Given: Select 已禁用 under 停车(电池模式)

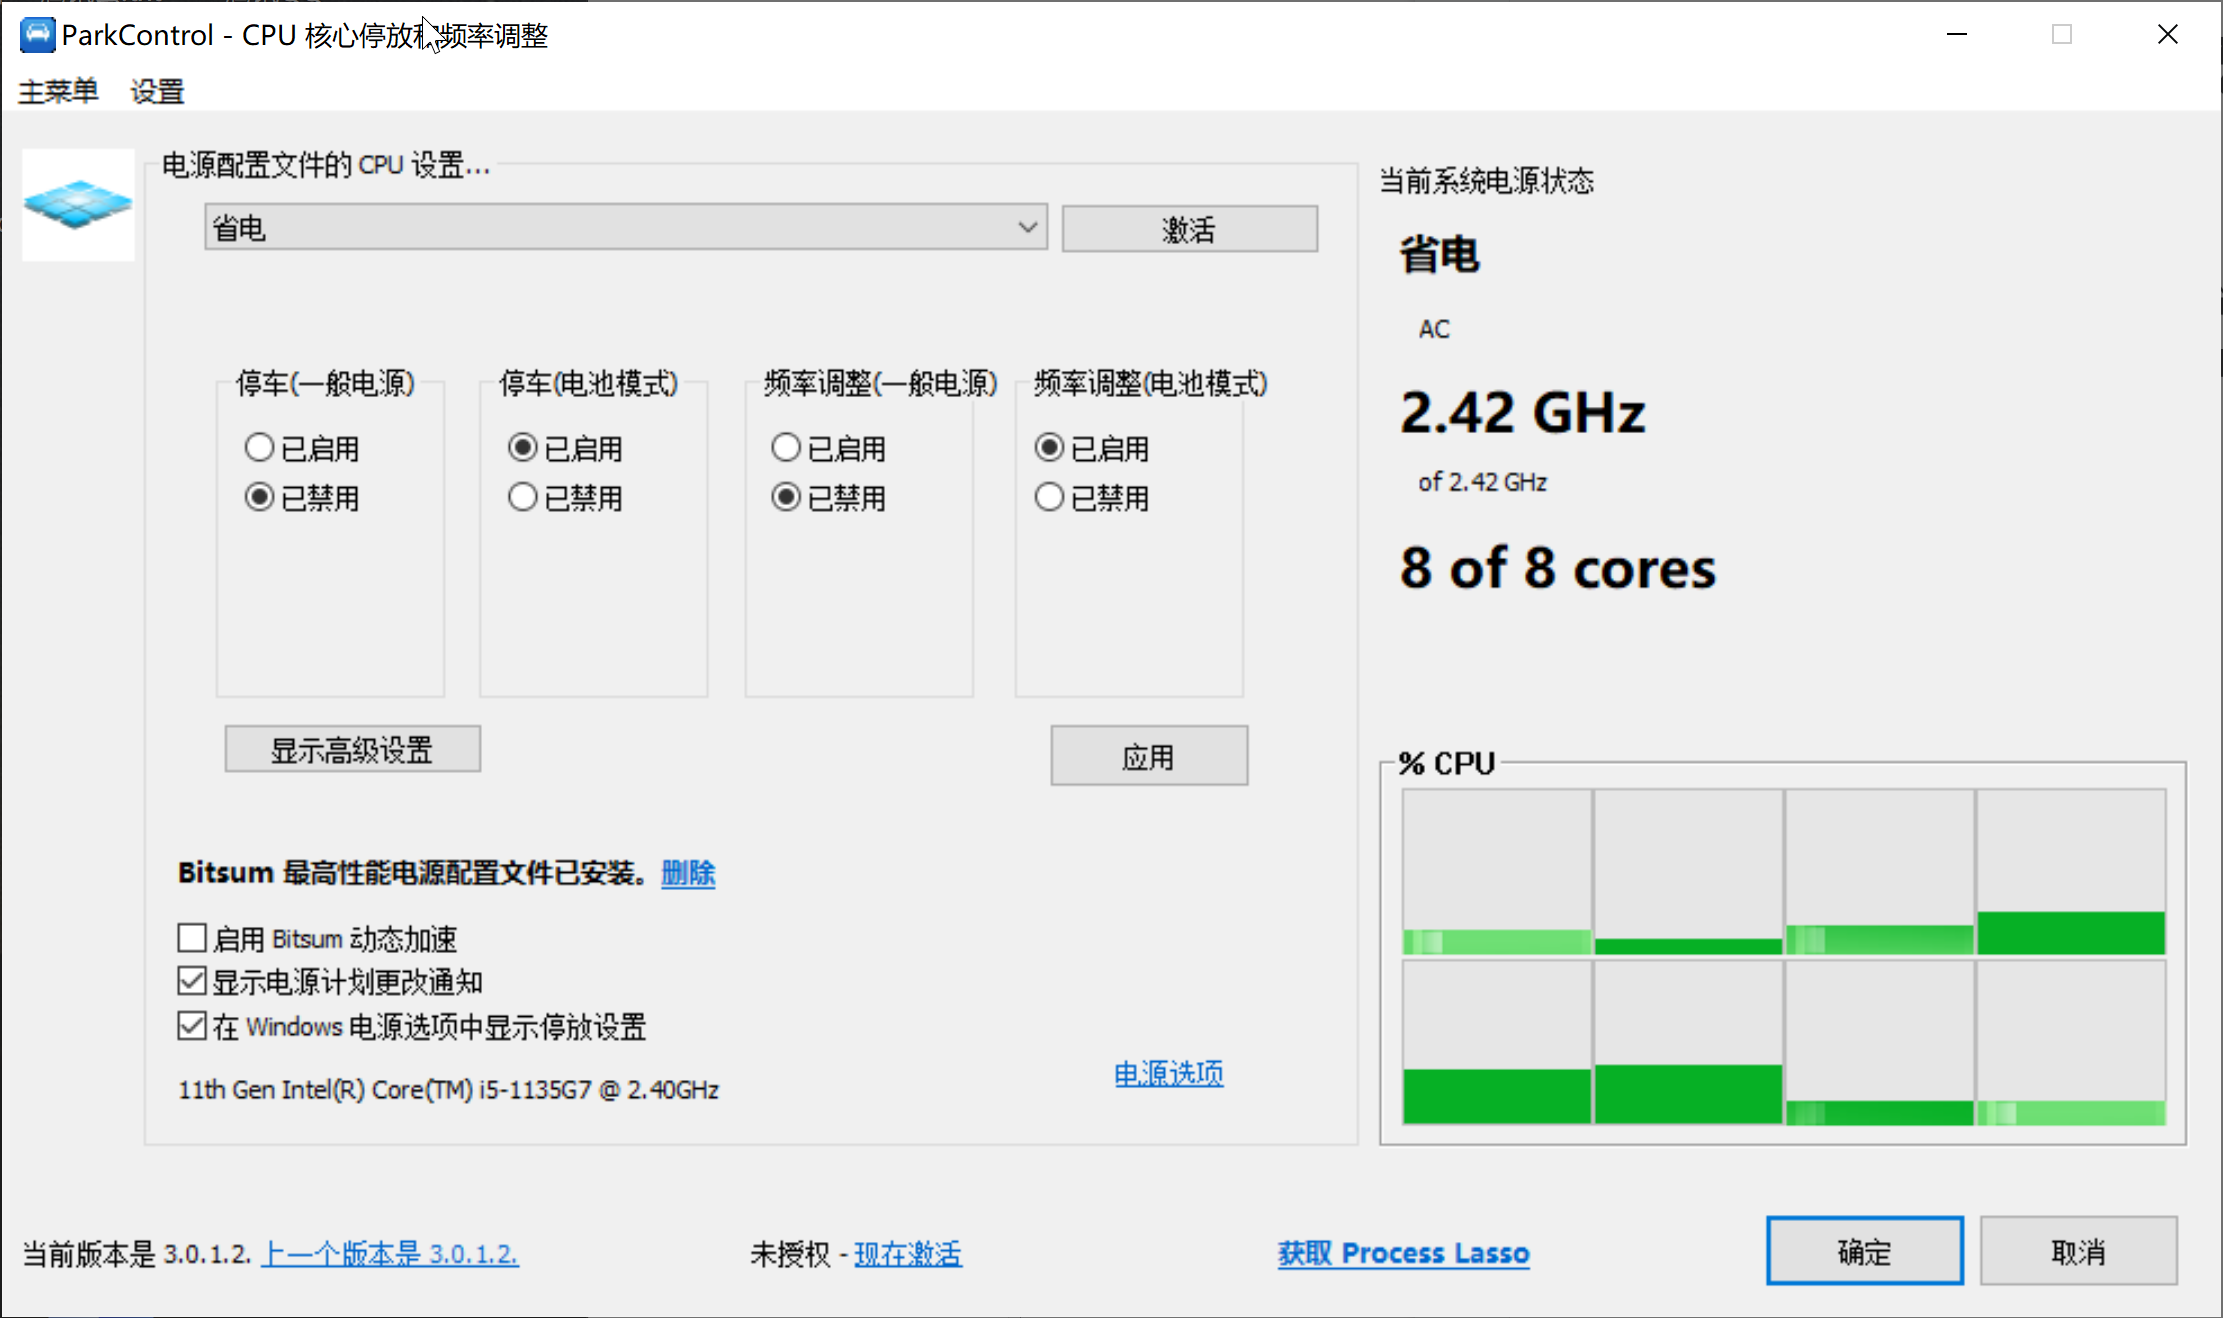Looking at the screenshot, I should [523, 497].
